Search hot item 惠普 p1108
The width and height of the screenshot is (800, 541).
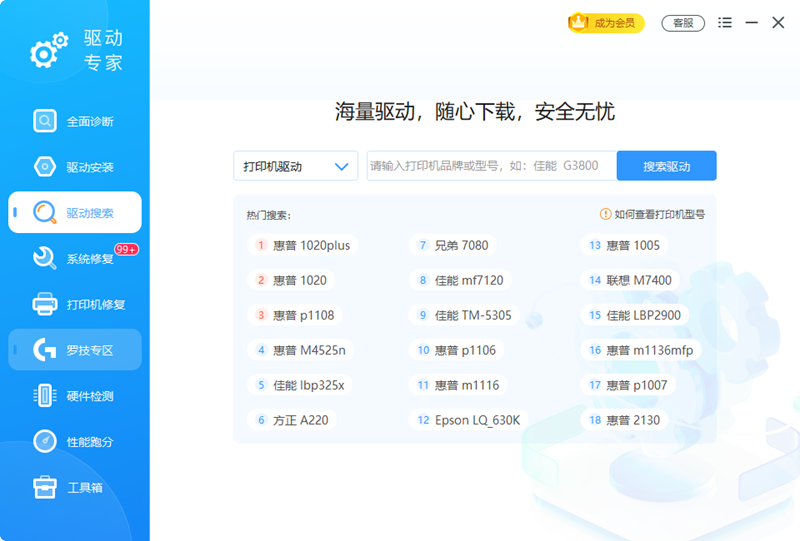point(295,315)
